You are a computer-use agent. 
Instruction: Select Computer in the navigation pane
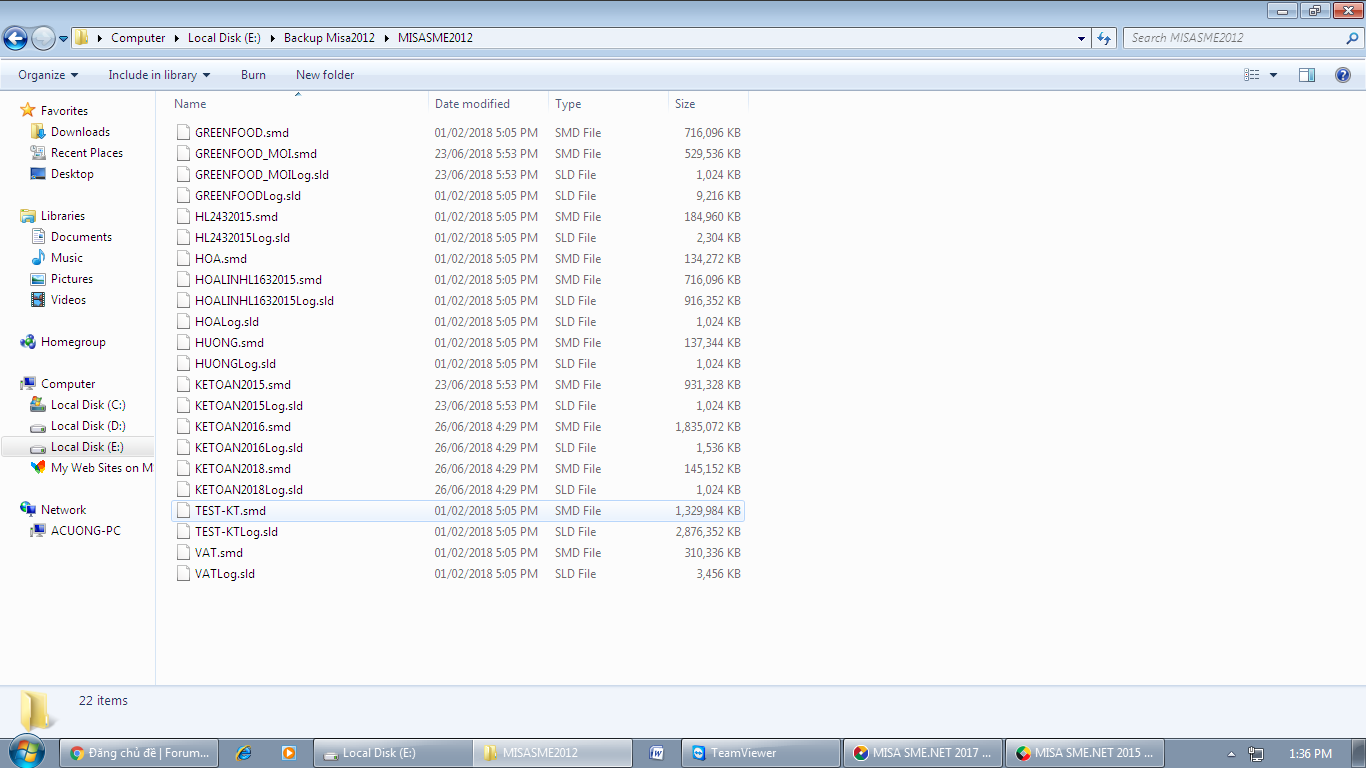pyautogui.click(x=68, y=384)
